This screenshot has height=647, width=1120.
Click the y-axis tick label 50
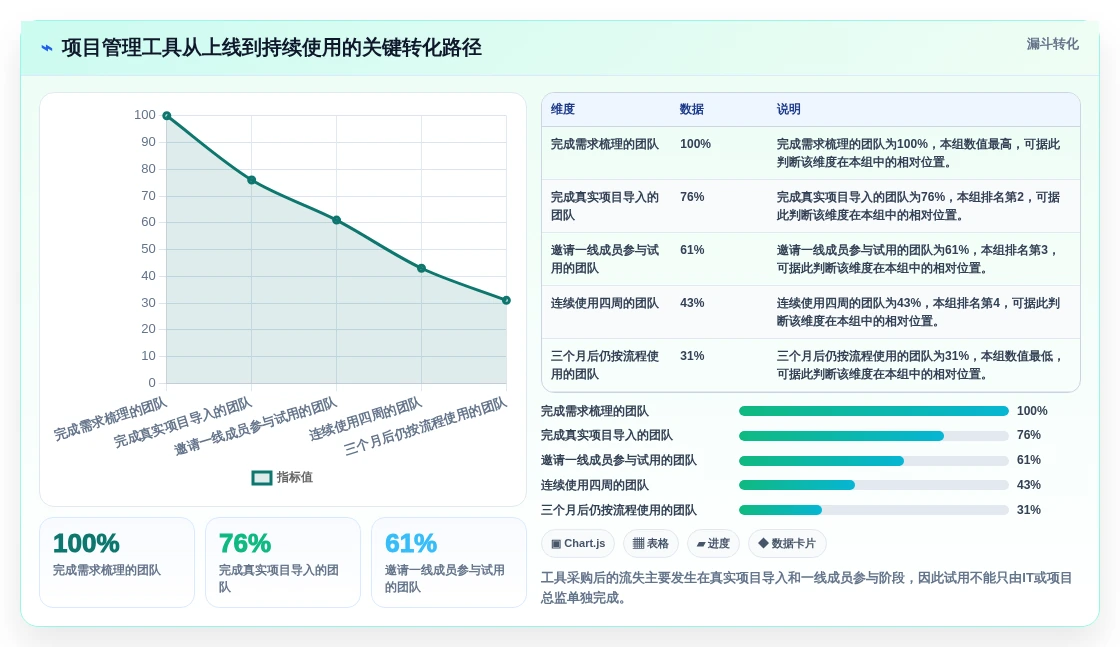148,249
